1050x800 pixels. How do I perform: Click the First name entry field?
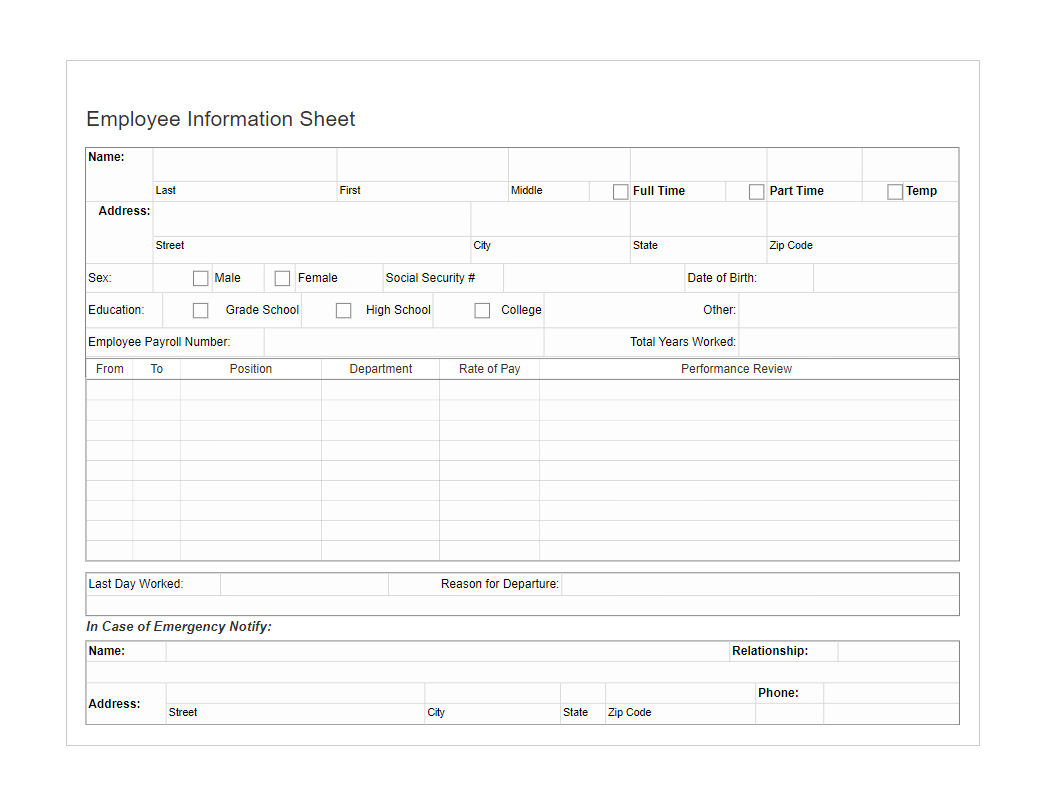423,165
